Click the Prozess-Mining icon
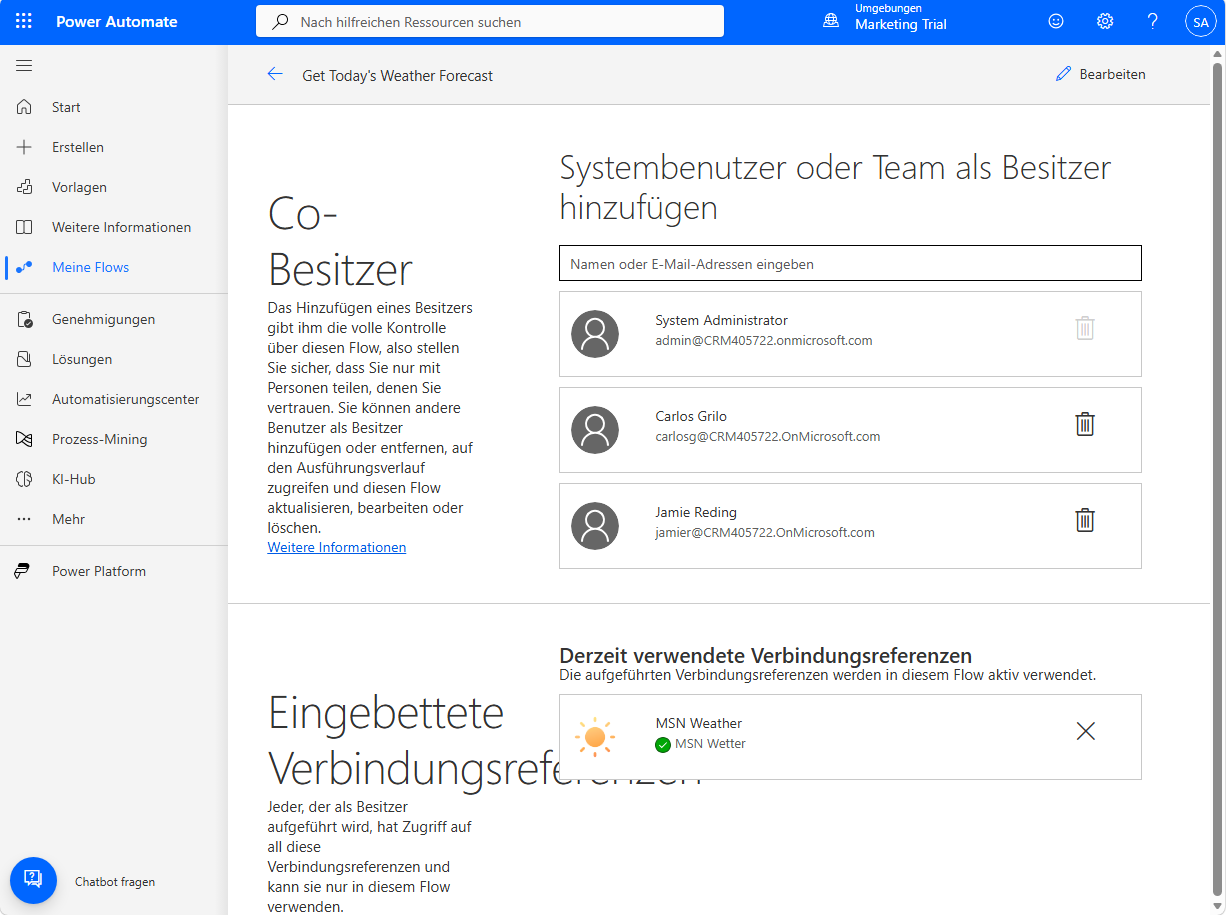Image resolution: width=1226 pixels, height=915 pixels. [x=24, y=439]
